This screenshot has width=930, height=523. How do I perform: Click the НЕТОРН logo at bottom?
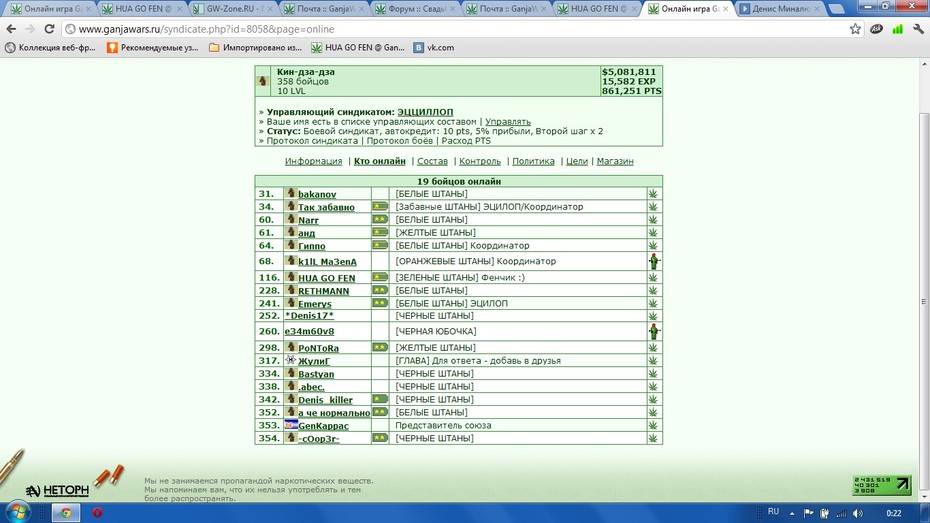(57, 490)
